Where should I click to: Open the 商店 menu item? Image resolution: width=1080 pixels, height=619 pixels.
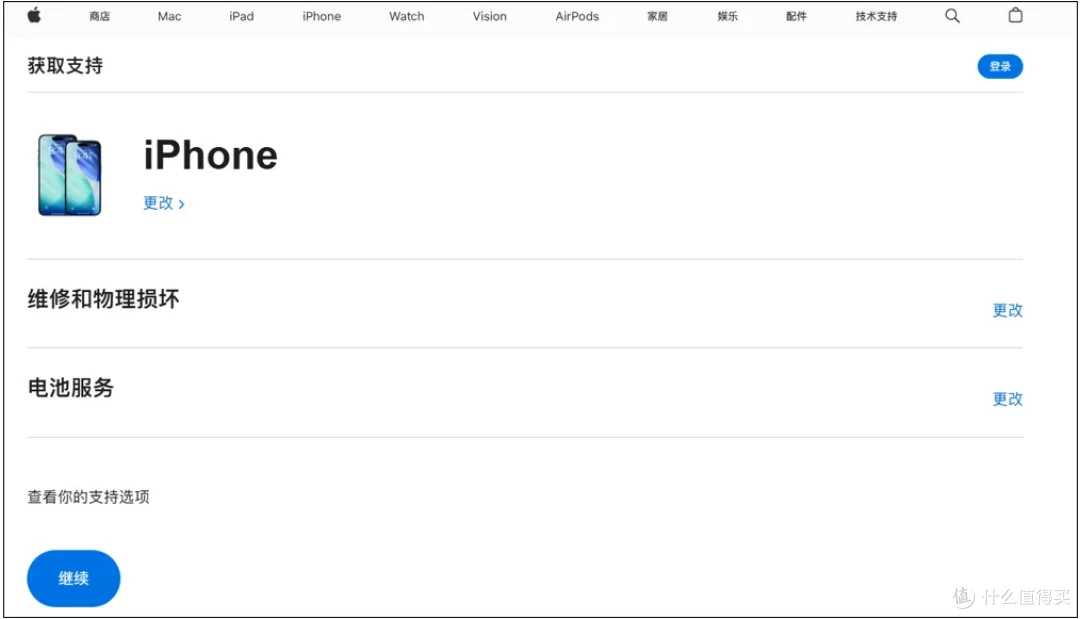pyautogui.click(x=100, y=16)
